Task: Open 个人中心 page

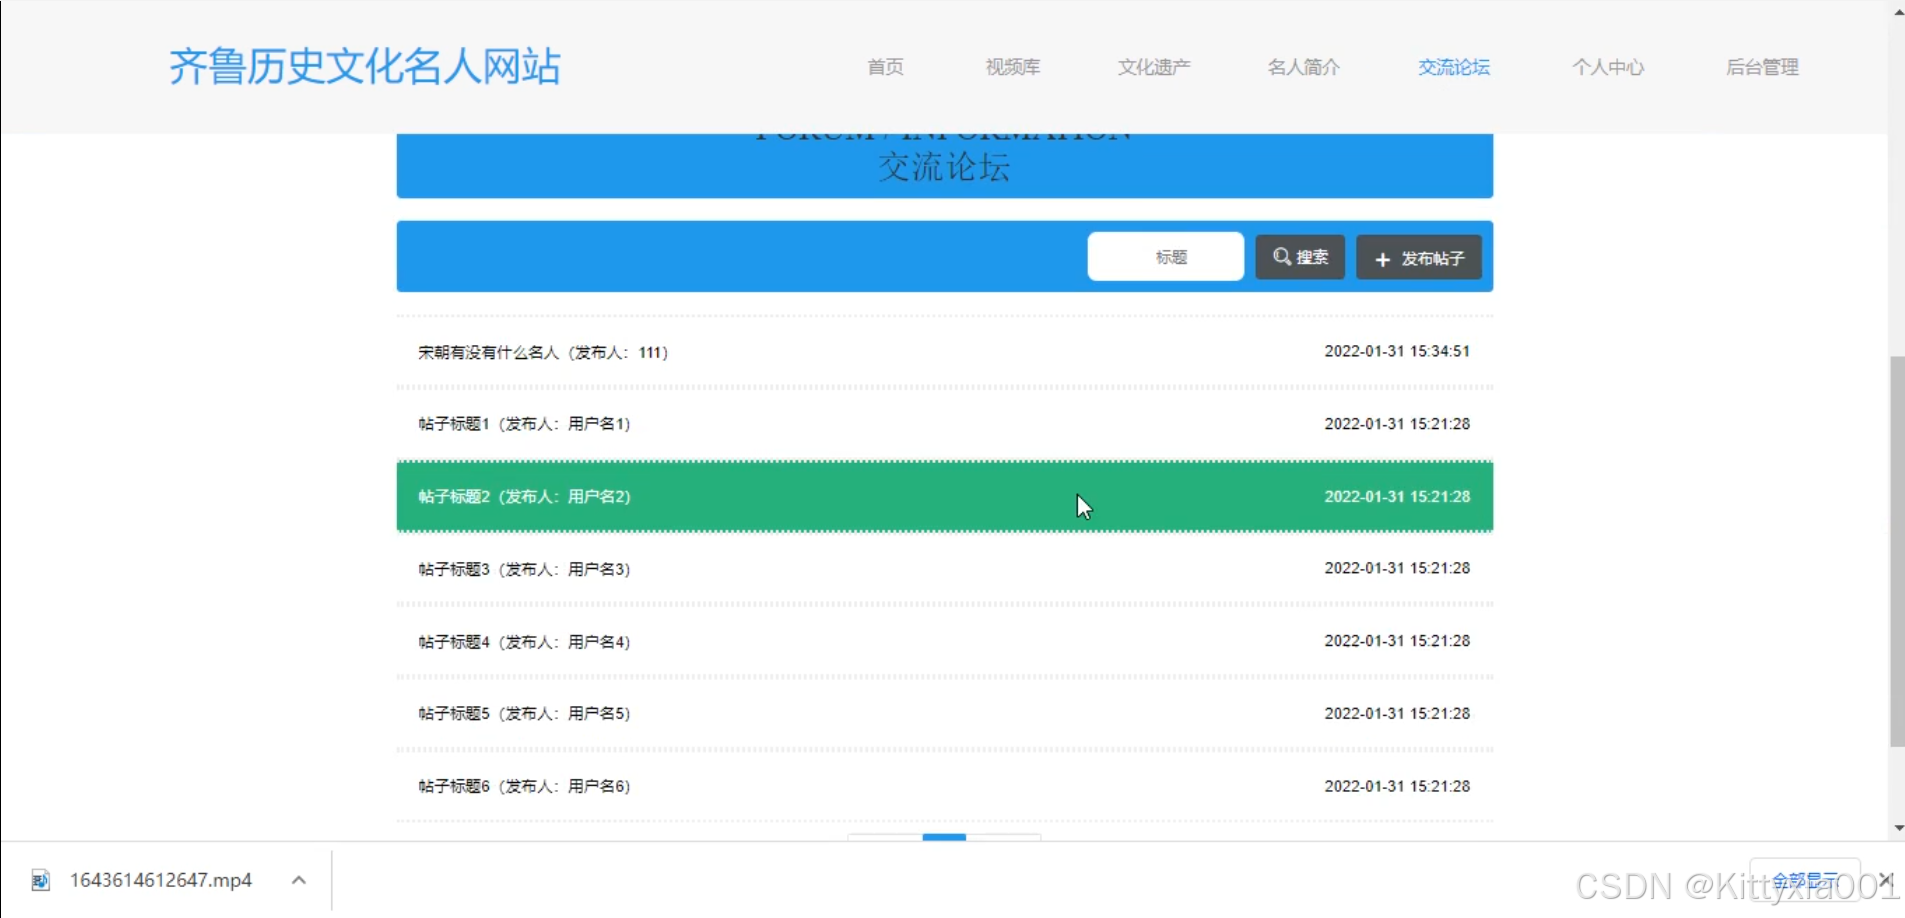Action: pos(1608,67)
